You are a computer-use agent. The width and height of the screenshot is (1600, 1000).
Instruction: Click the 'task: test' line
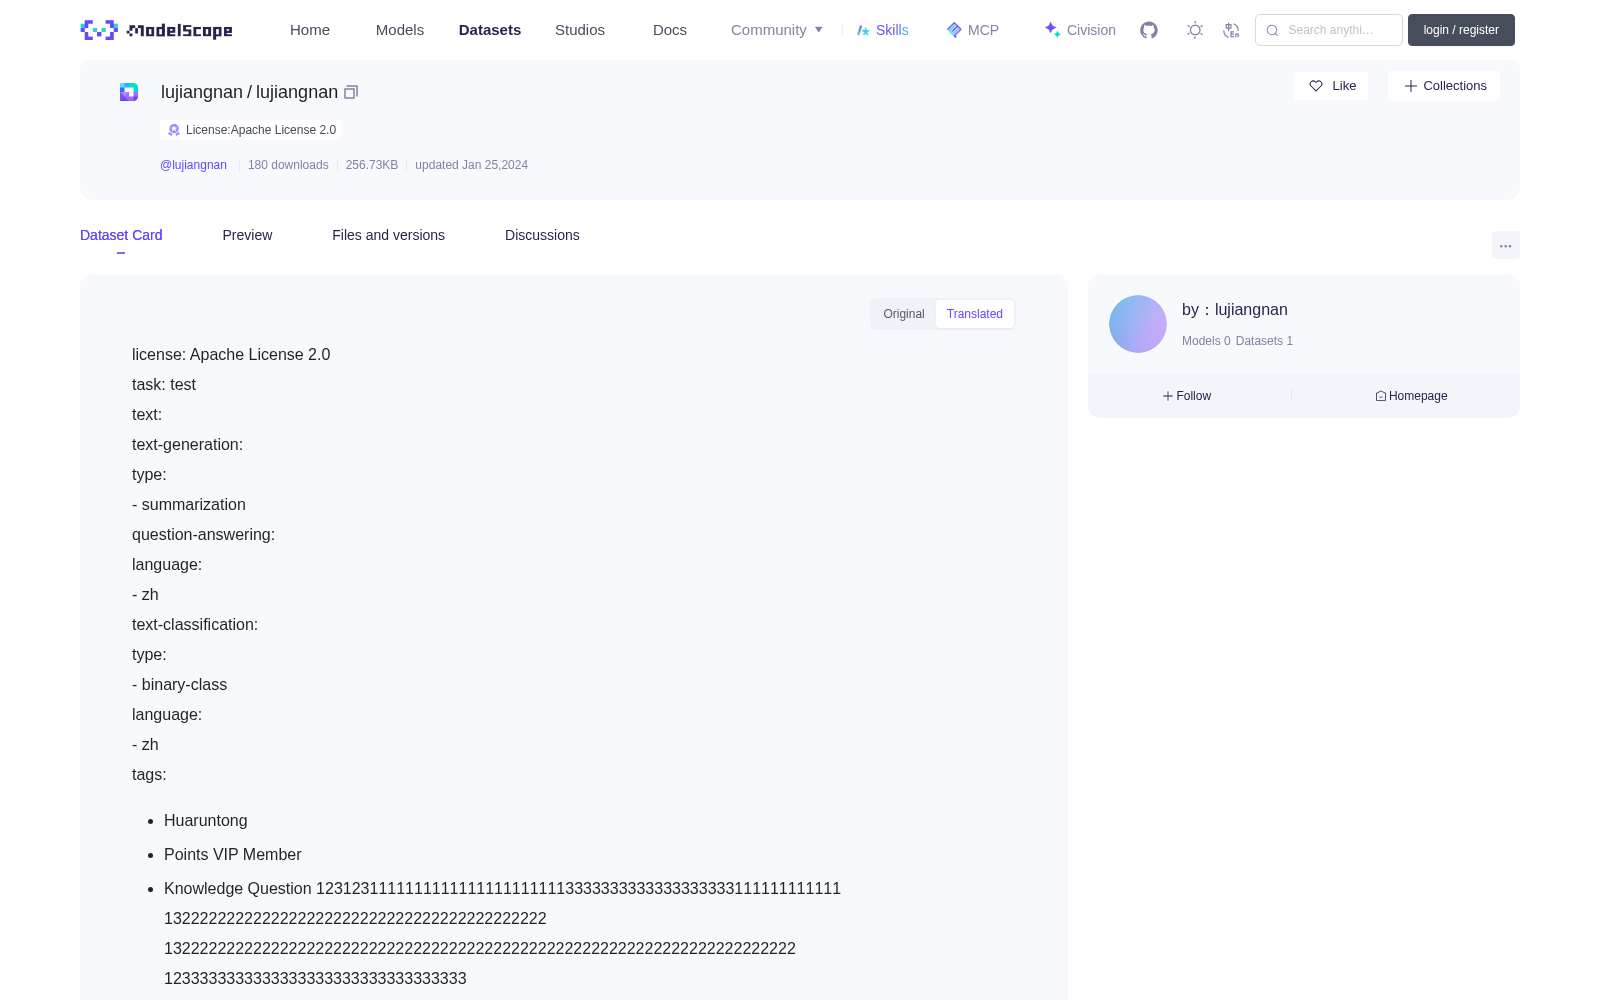click(x=164, y=385)
